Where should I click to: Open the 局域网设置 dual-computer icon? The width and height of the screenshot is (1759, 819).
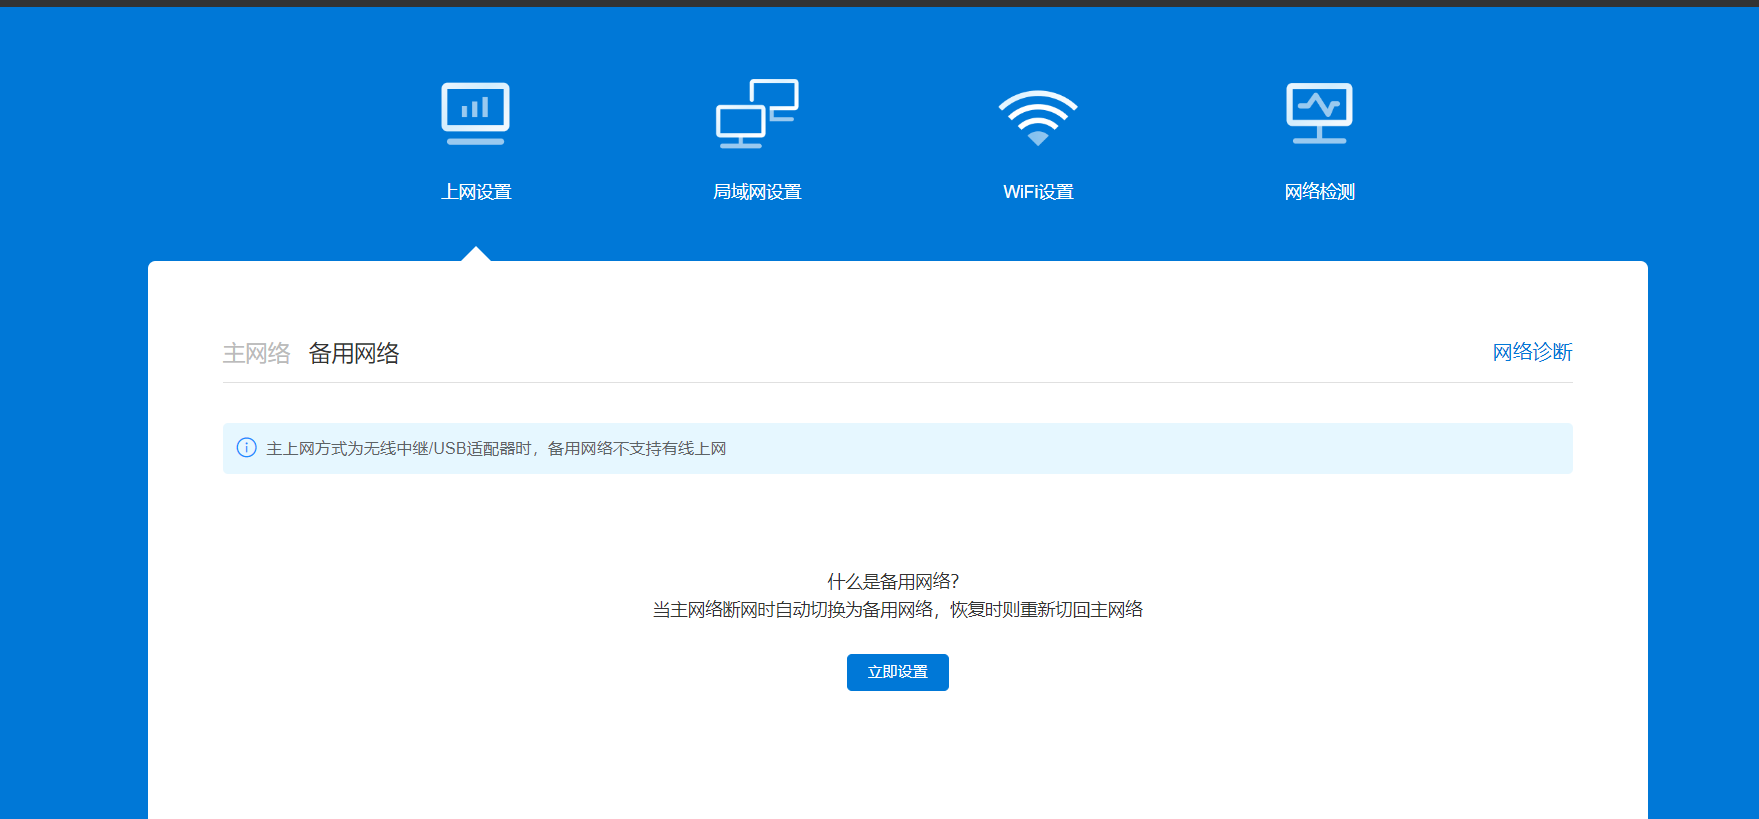pyautogui.click(x=757, y=114)
